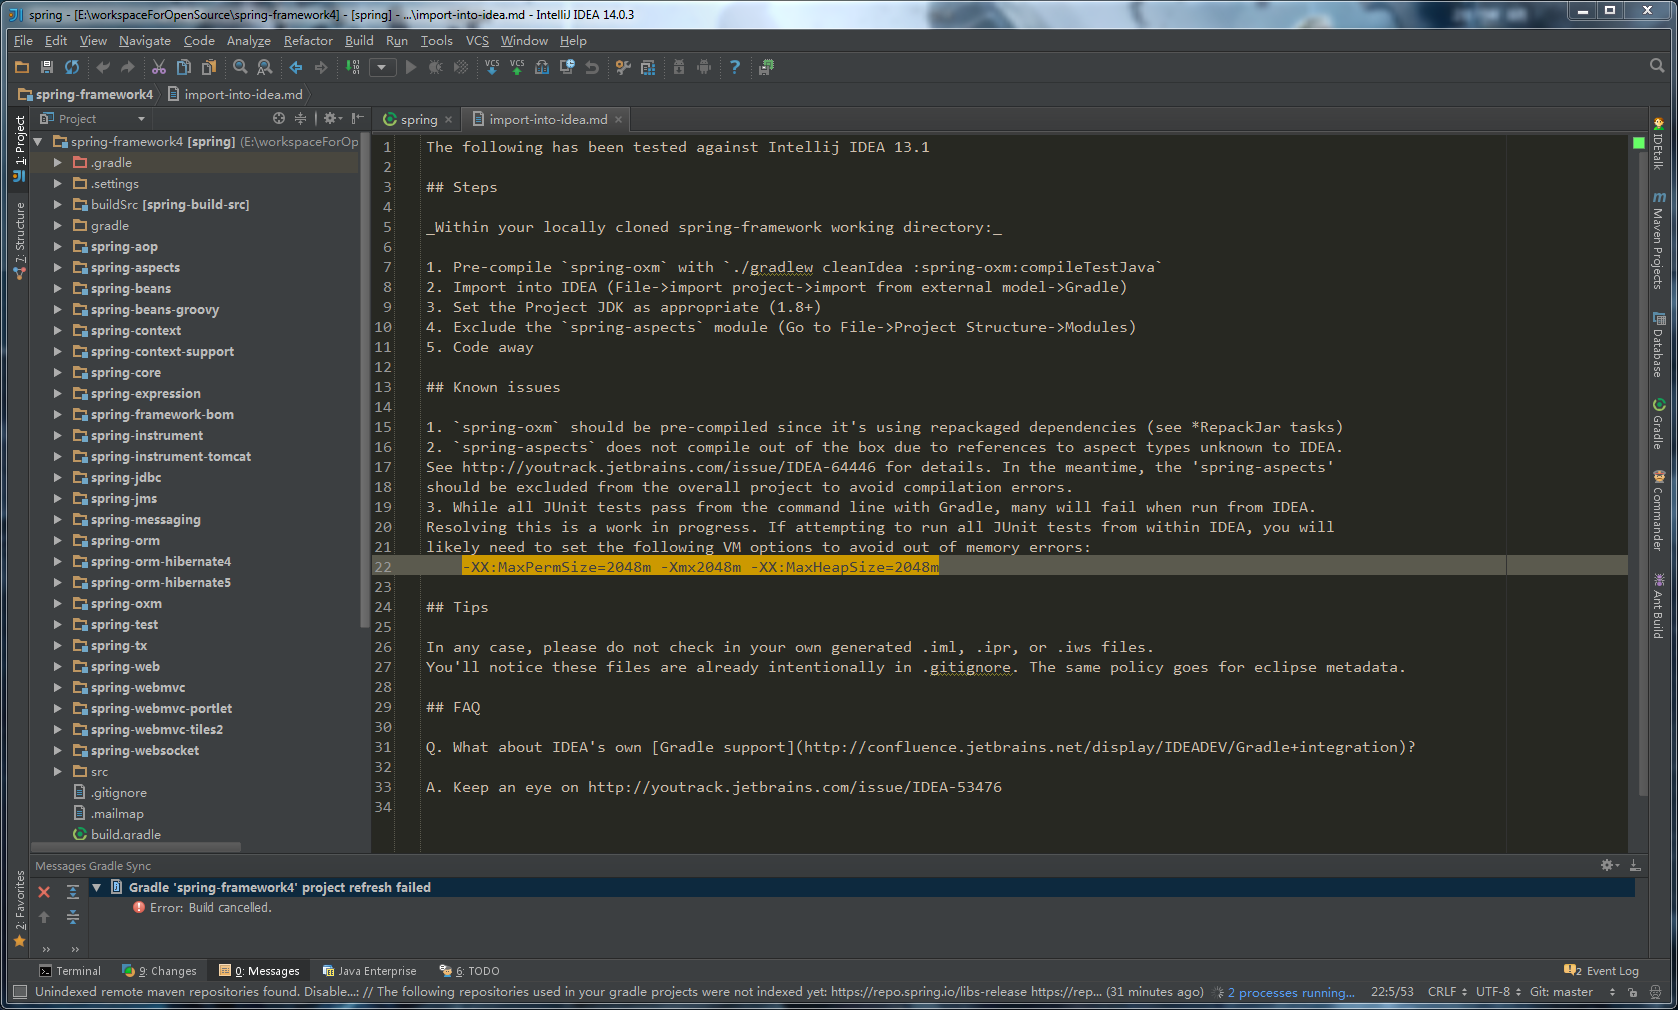Toggle the Gradle side panel
The height and width of the screenshot is (1010, 1678).
pos(1658,424)
